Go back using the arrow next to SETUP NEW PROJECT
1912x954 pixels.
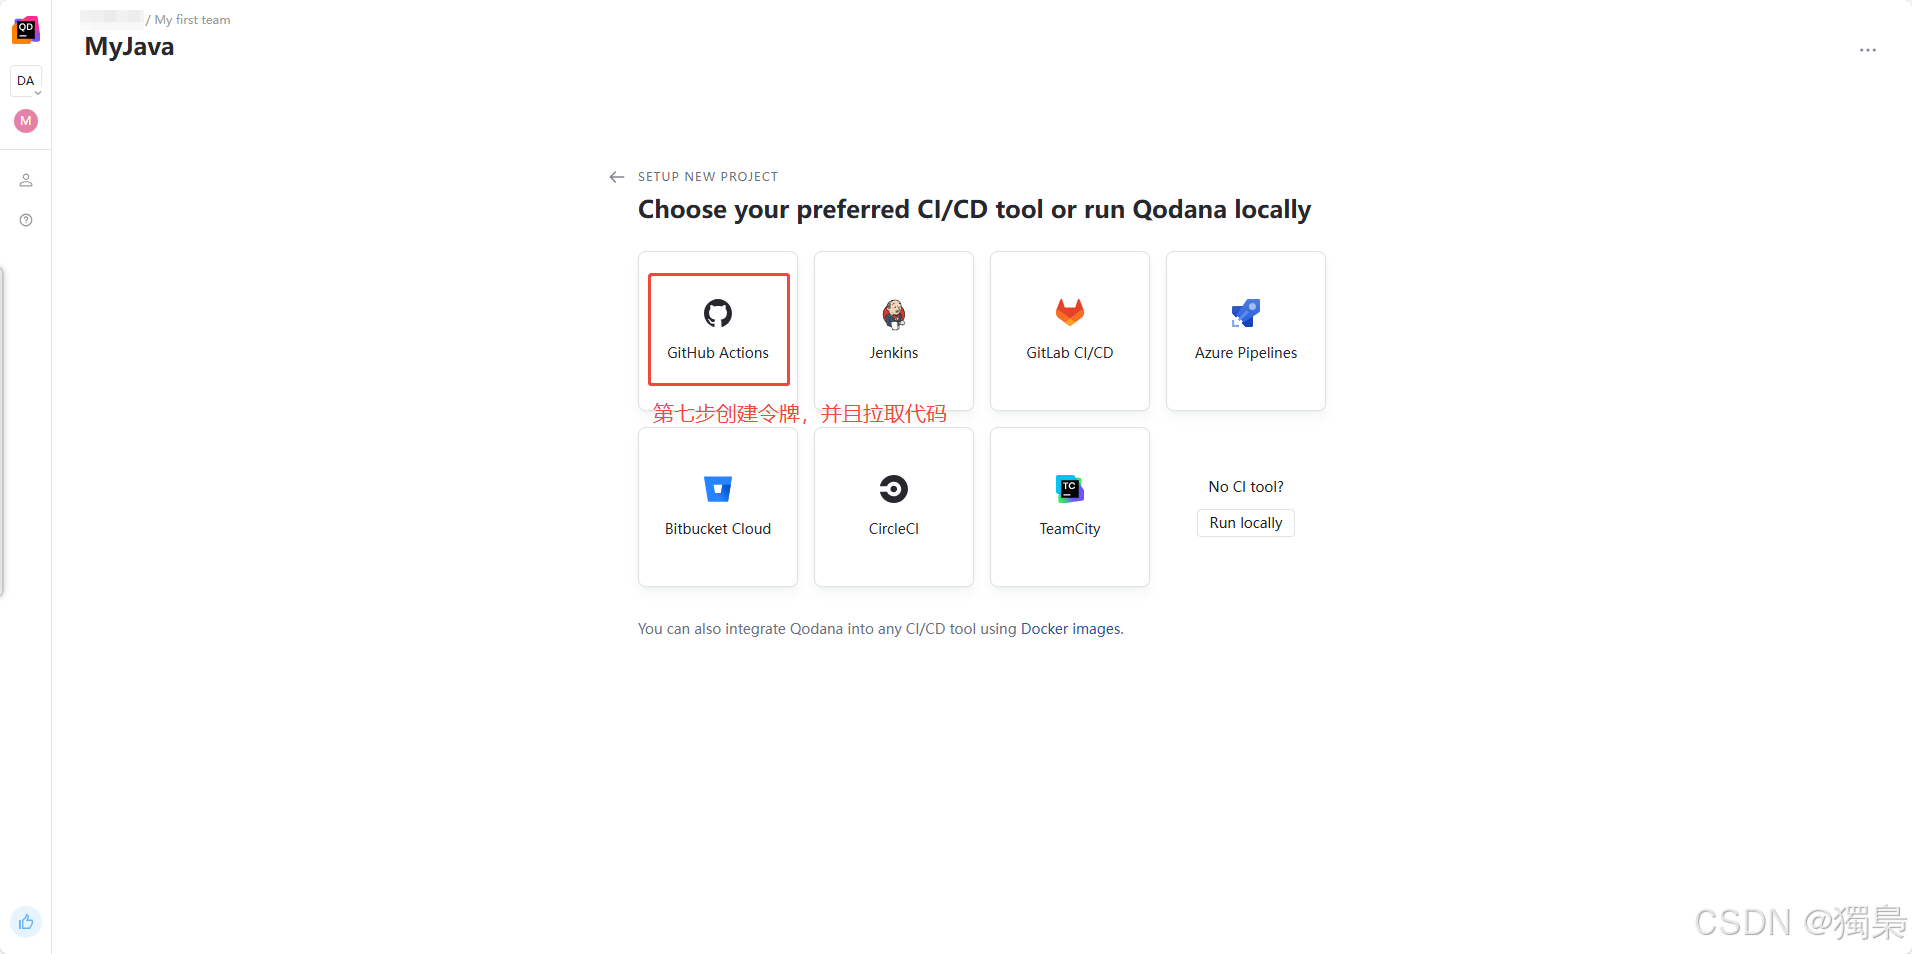point(616,176)
